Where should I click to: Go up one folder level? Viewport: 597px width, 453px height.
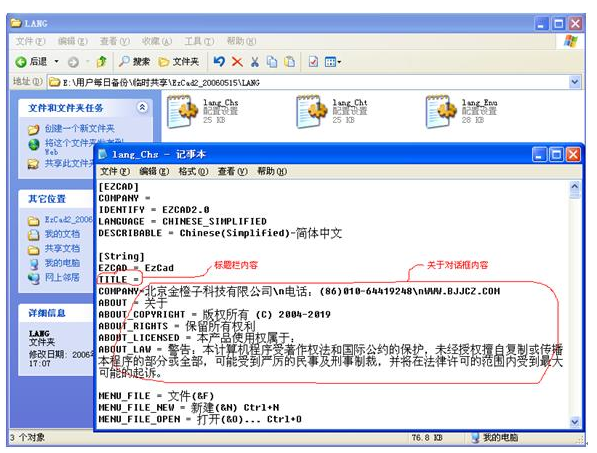[101, 61]
